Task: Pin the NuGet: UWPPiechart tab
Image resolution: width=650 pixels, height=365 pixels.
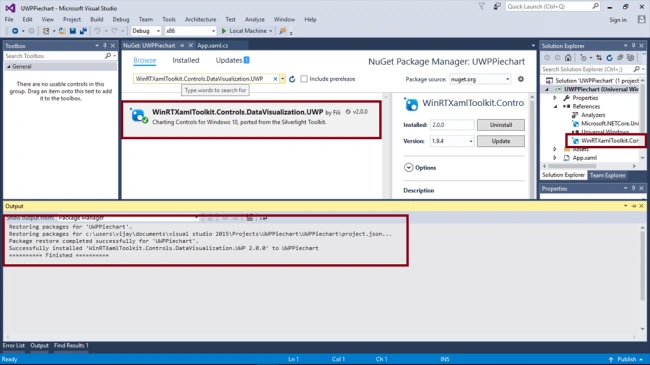Action: pos(182,46)
